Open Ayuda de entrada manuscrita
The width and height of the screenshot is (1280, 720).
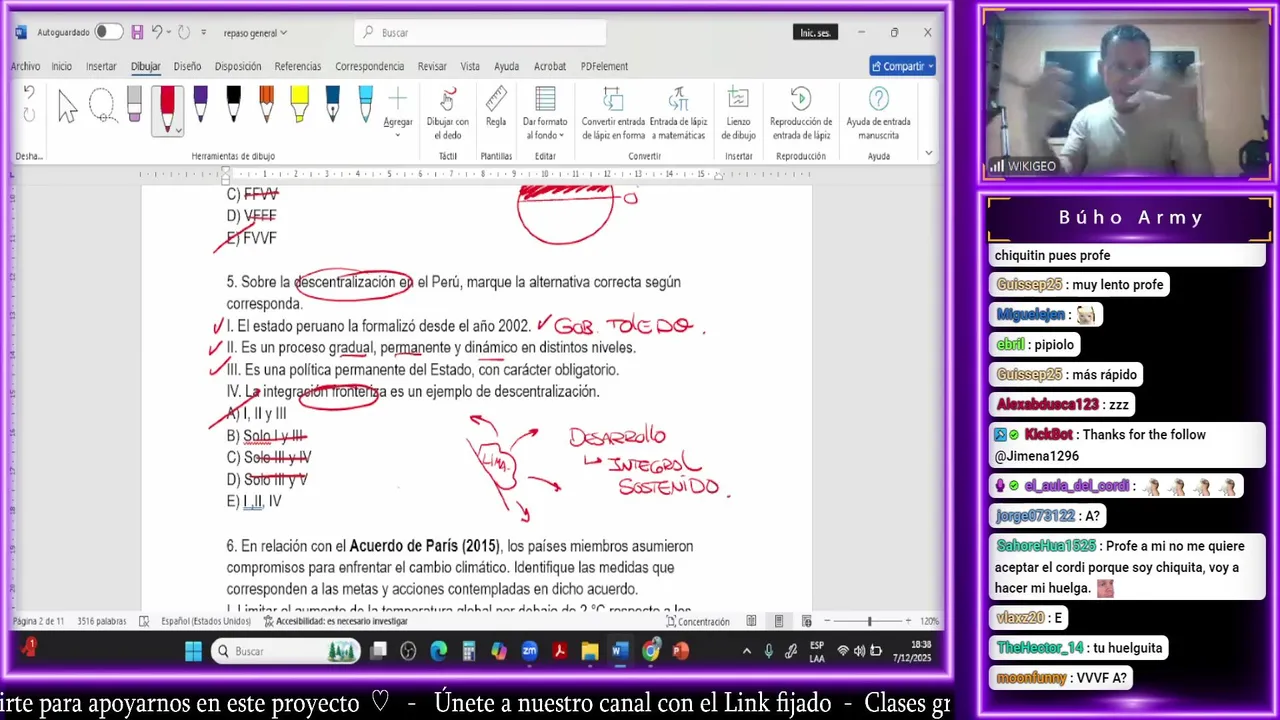point(878,113)
